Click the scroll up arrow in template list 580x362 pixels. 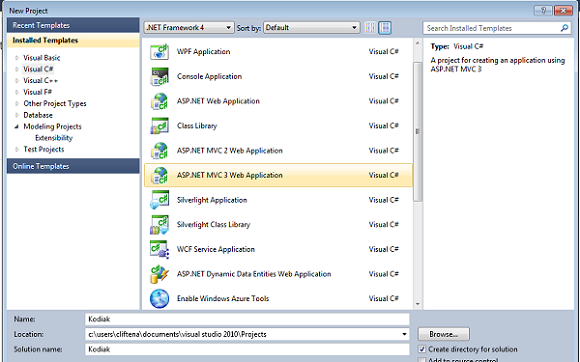pos(417,43)
